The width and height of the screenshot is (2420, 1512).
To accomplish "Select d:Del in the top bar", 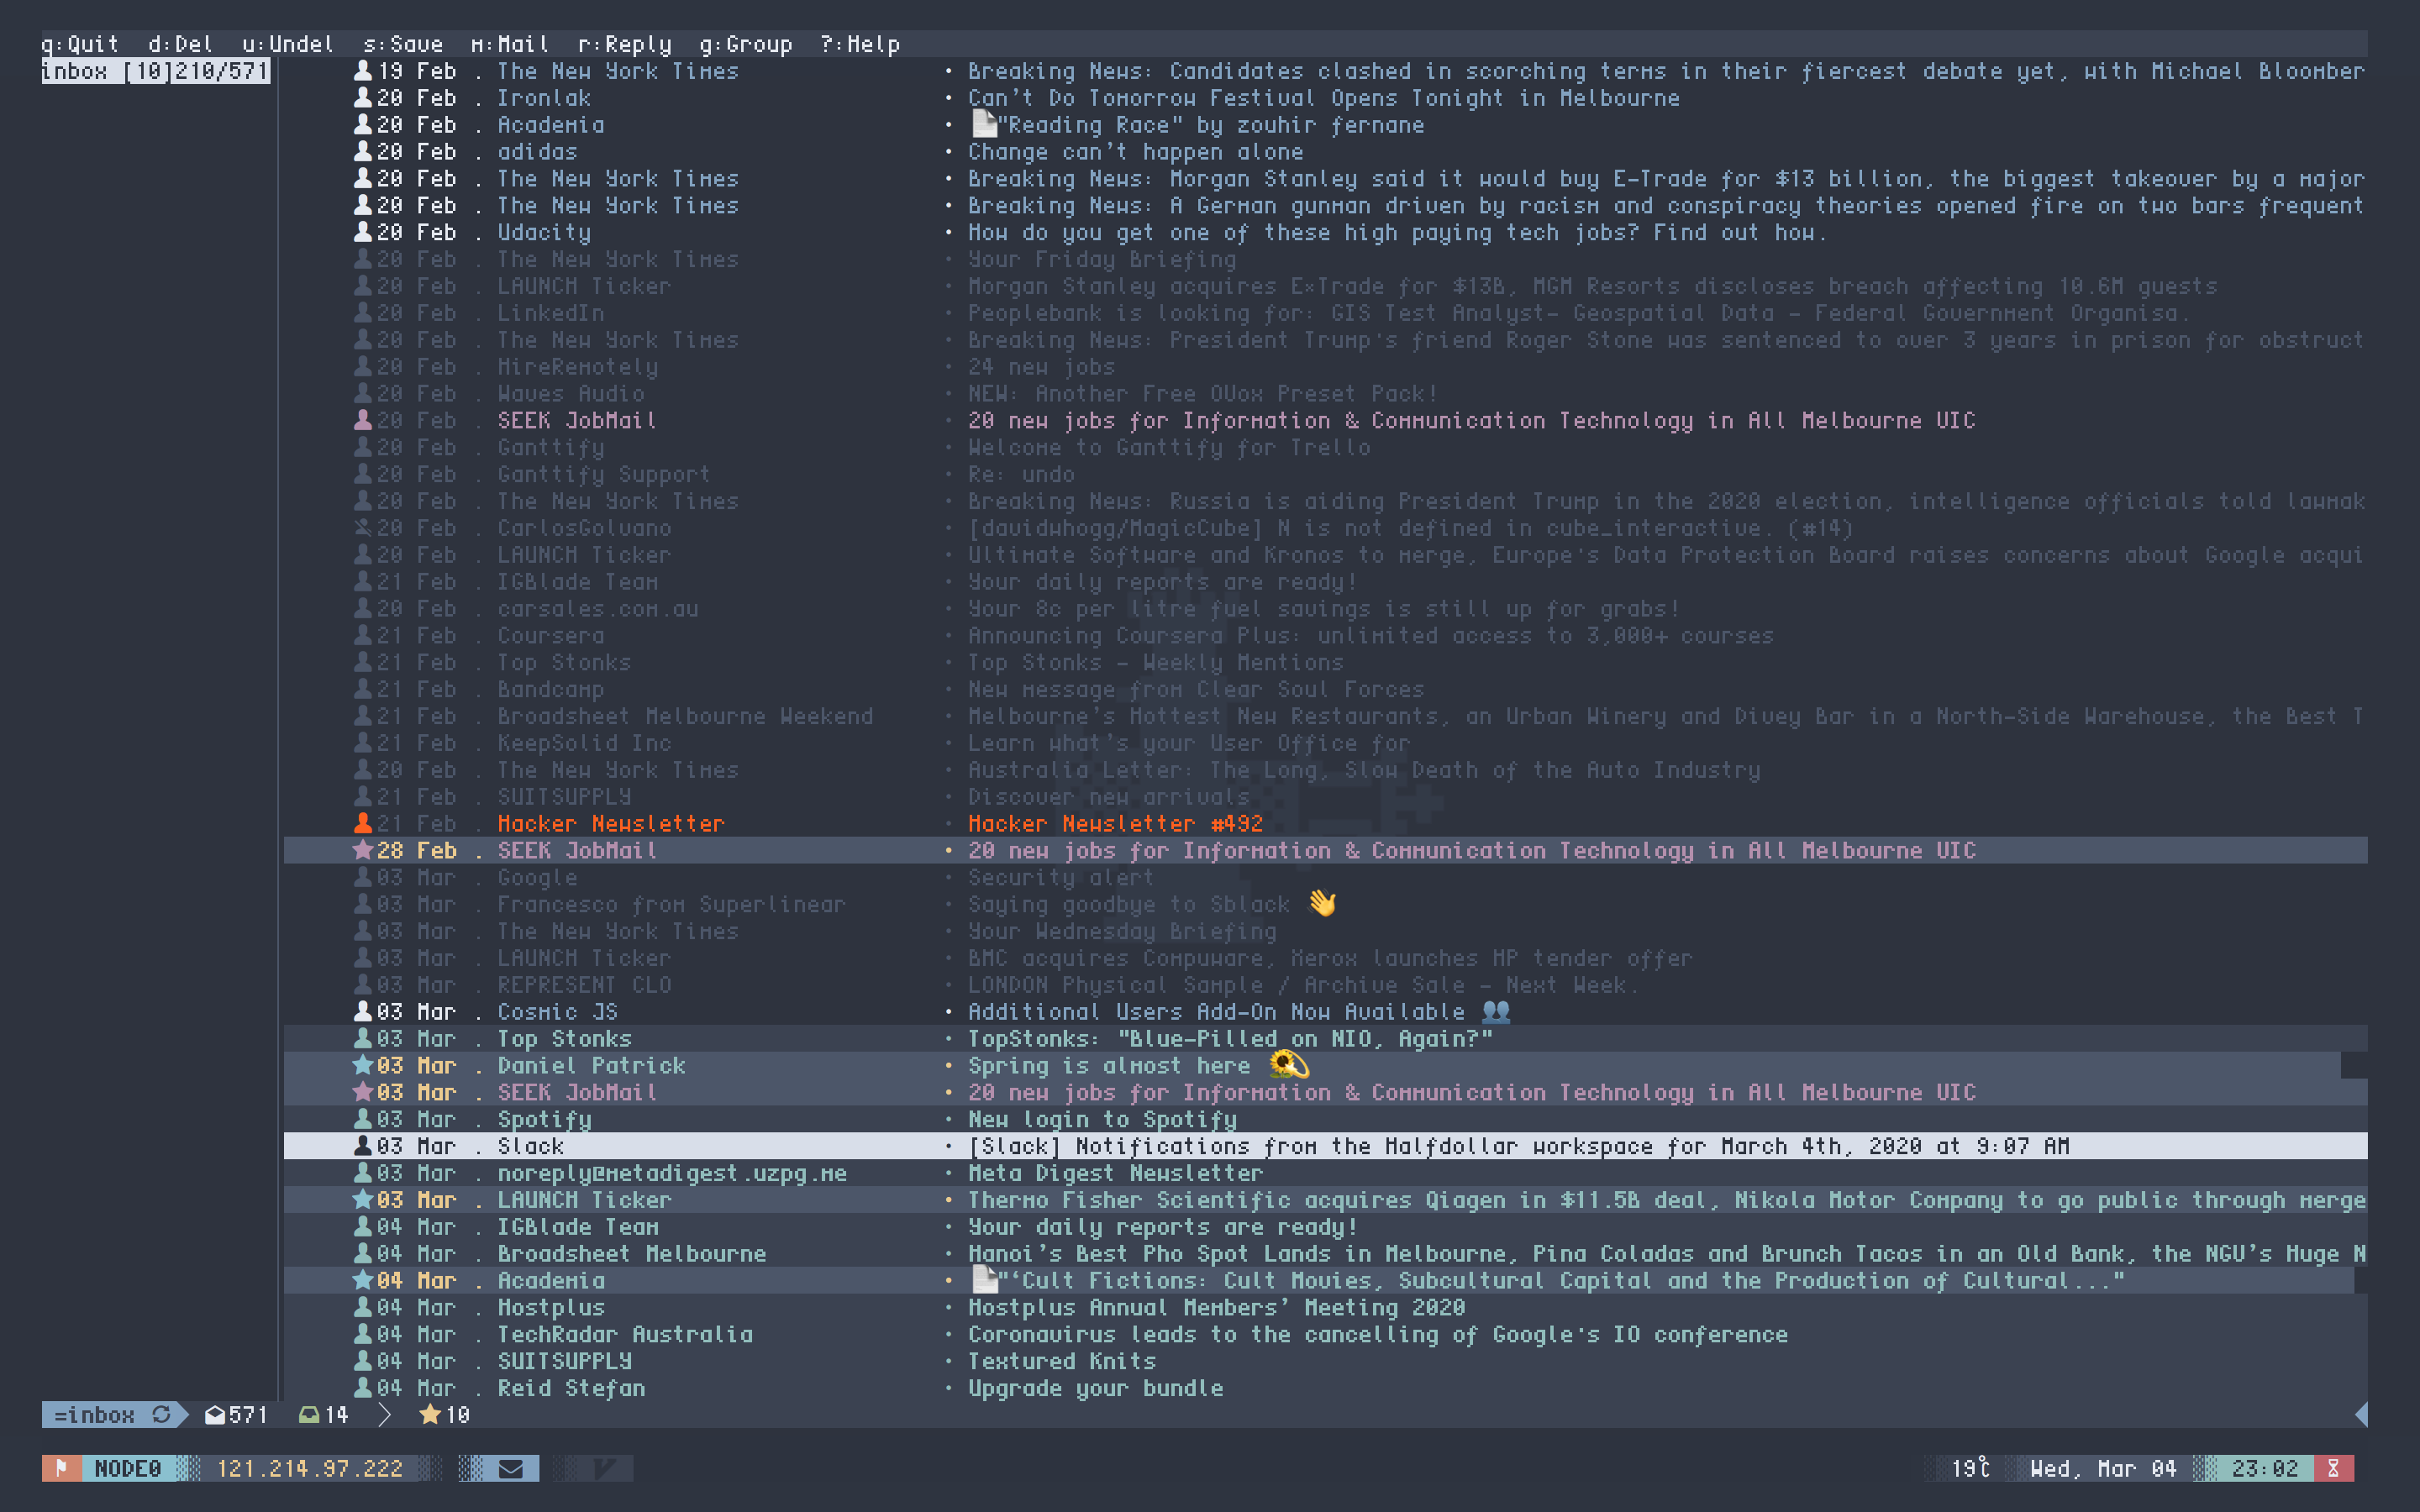I will click(x=181, y=44).
